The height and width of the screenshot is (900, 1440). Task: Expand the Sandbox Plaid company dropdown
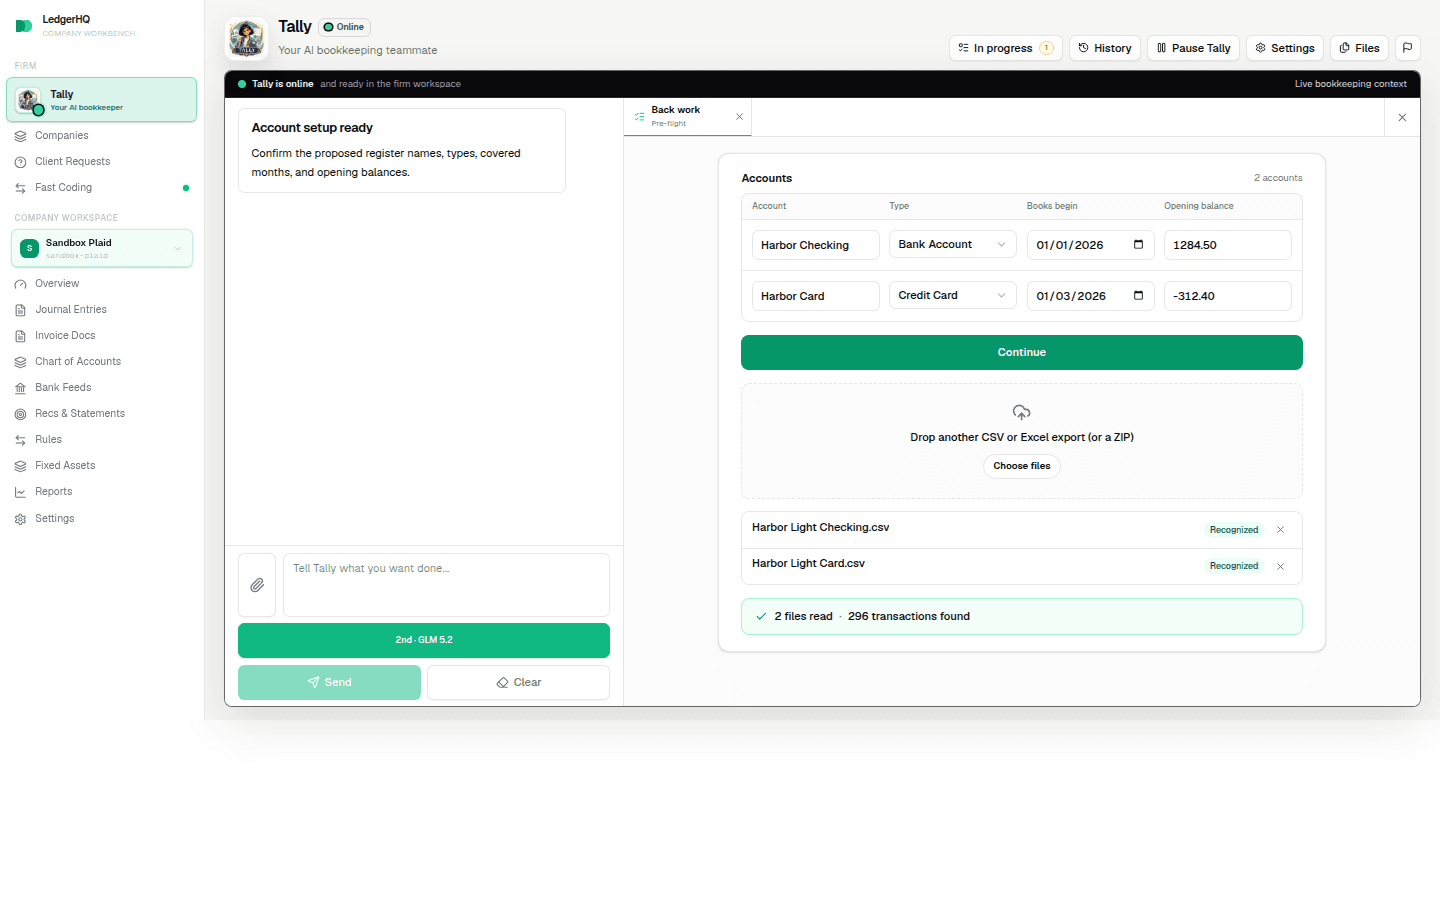(x=102, y=248)
